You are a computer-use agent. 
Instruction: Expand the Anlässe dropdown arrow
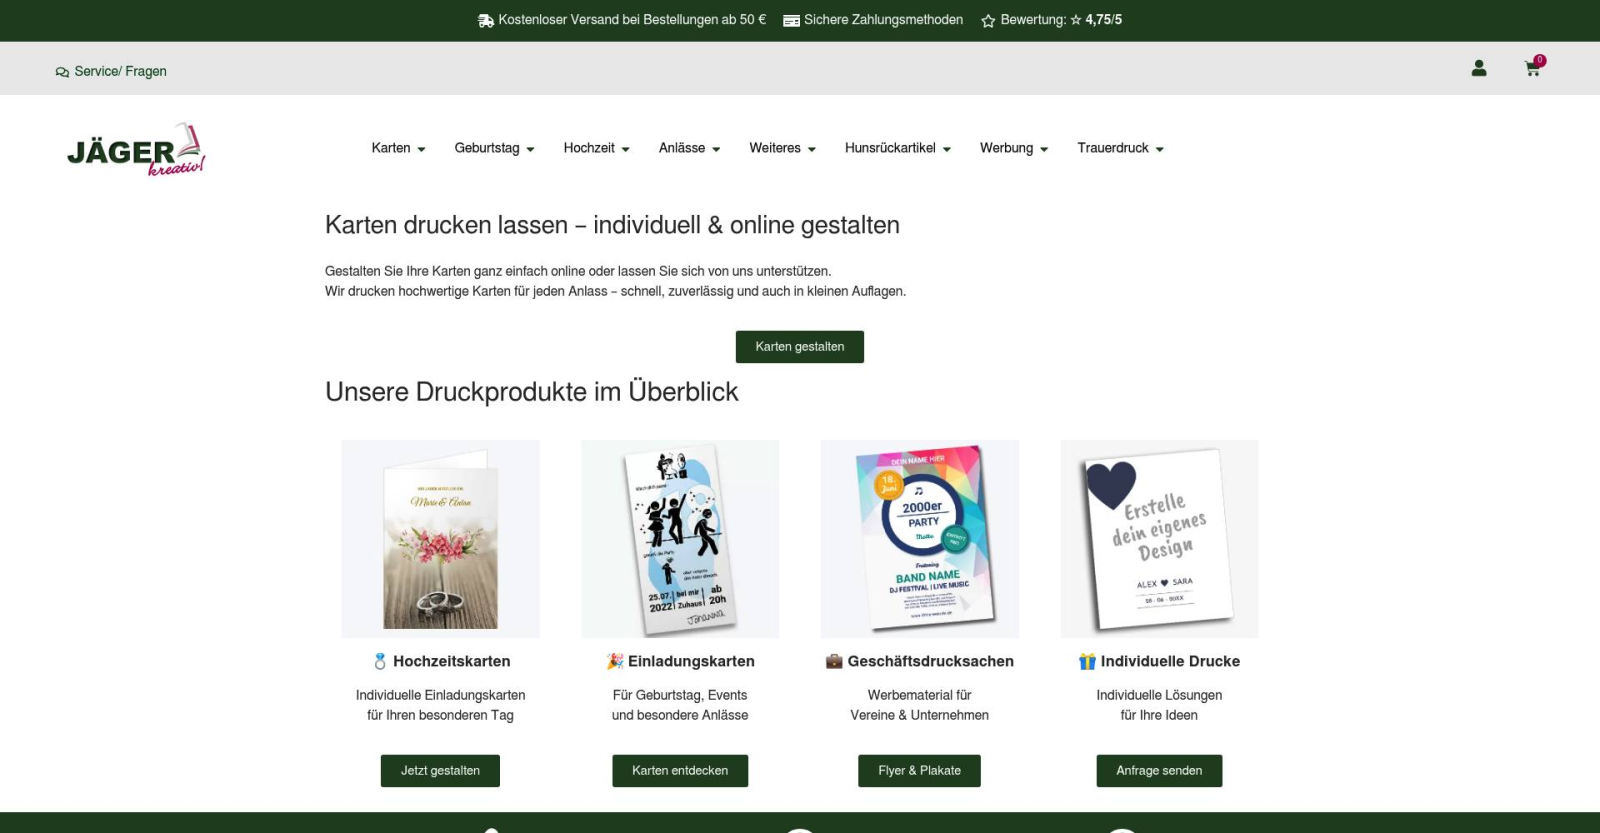click(716, 149)
